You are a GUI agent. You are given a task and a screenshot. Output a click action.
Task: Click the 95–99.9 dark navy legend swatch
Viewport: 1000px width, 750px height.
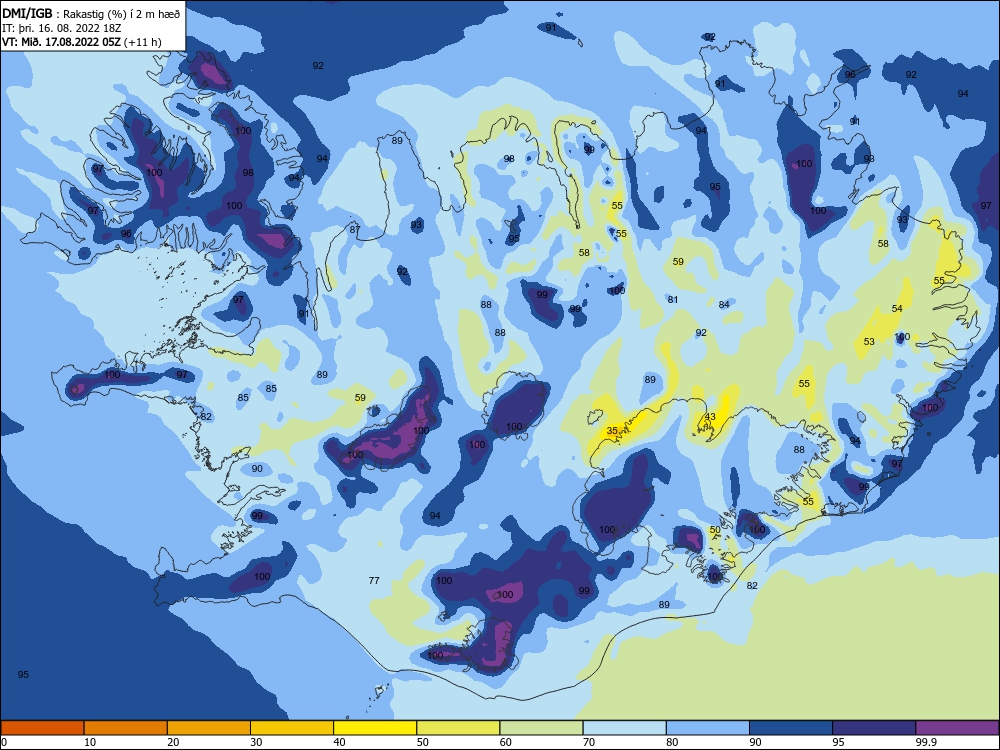tap(874, 728)
